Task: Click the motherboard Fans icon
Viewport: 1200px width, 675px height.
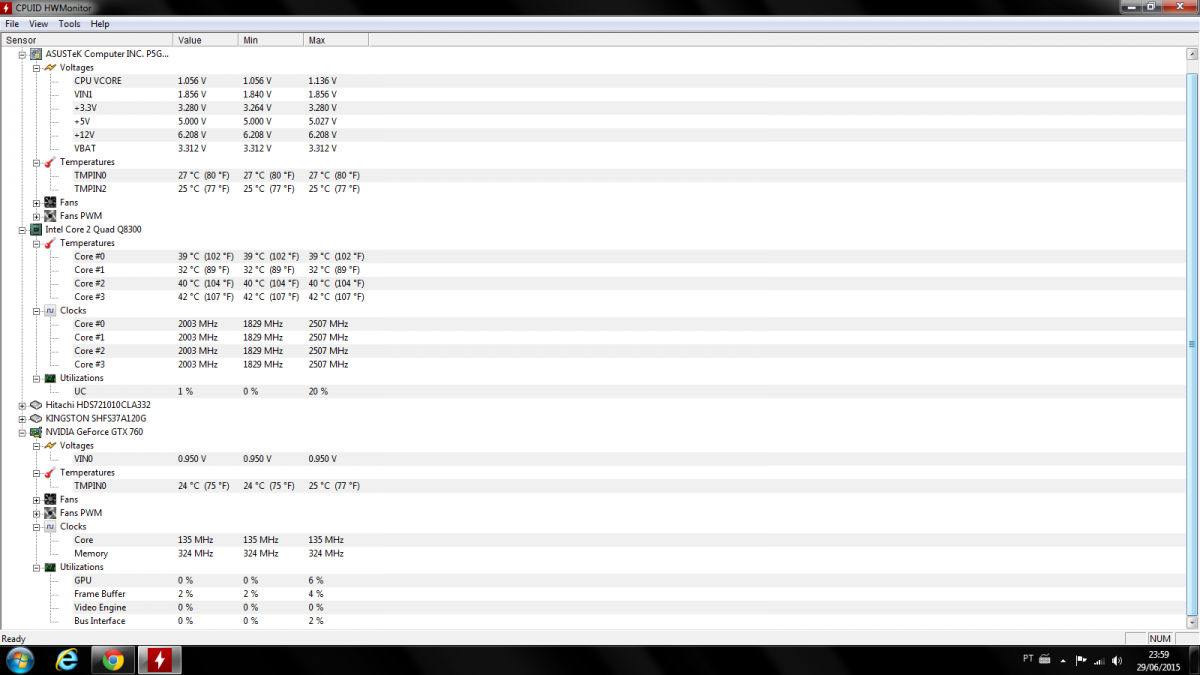Action: (x=49, y=202)
